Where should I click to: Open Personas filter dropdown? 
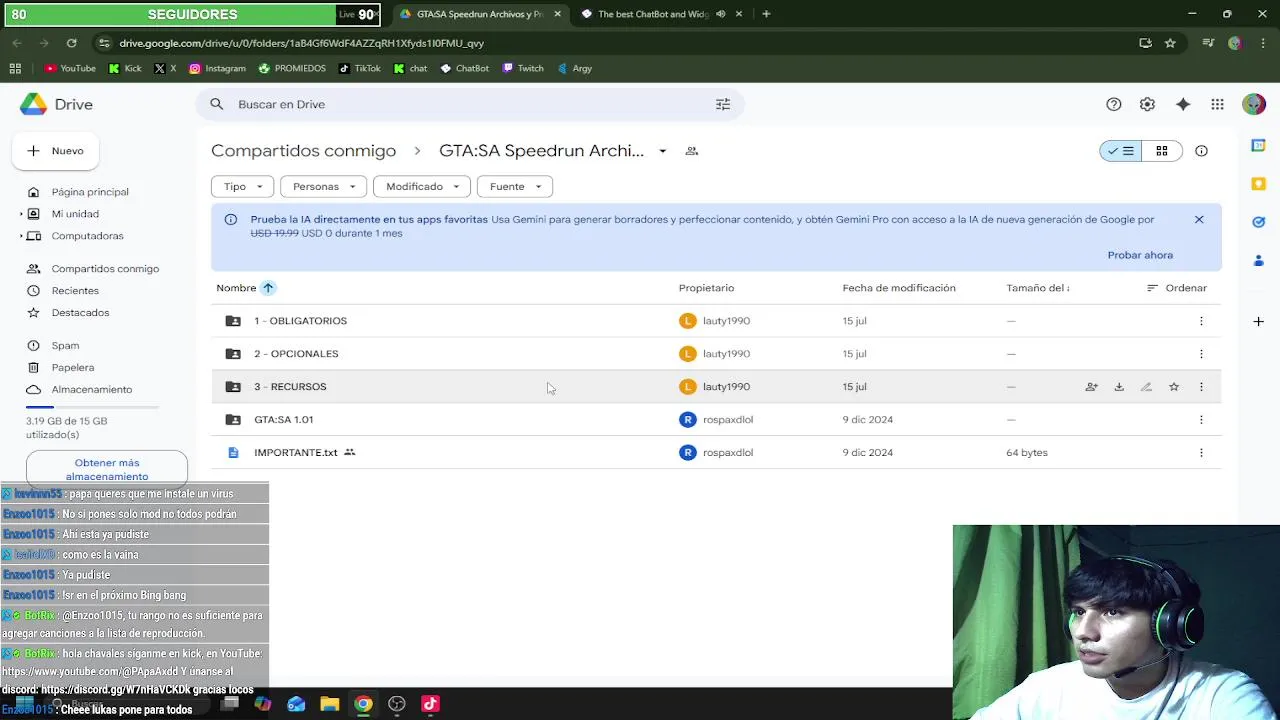click(324, 187)
